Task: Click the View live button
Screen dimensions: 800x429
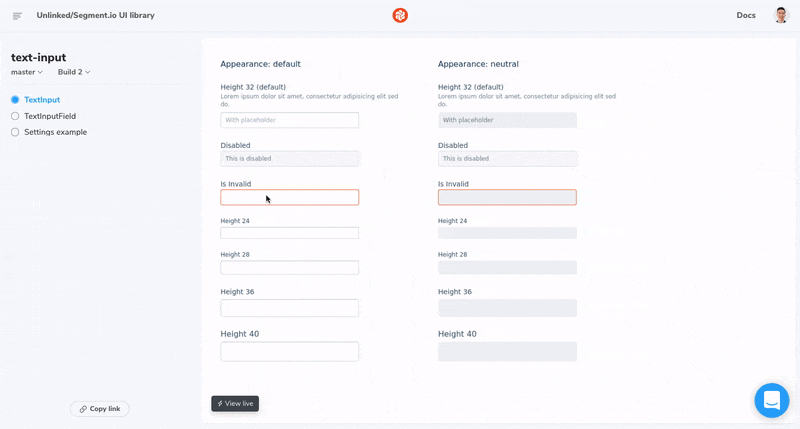Action: [235, 403]
